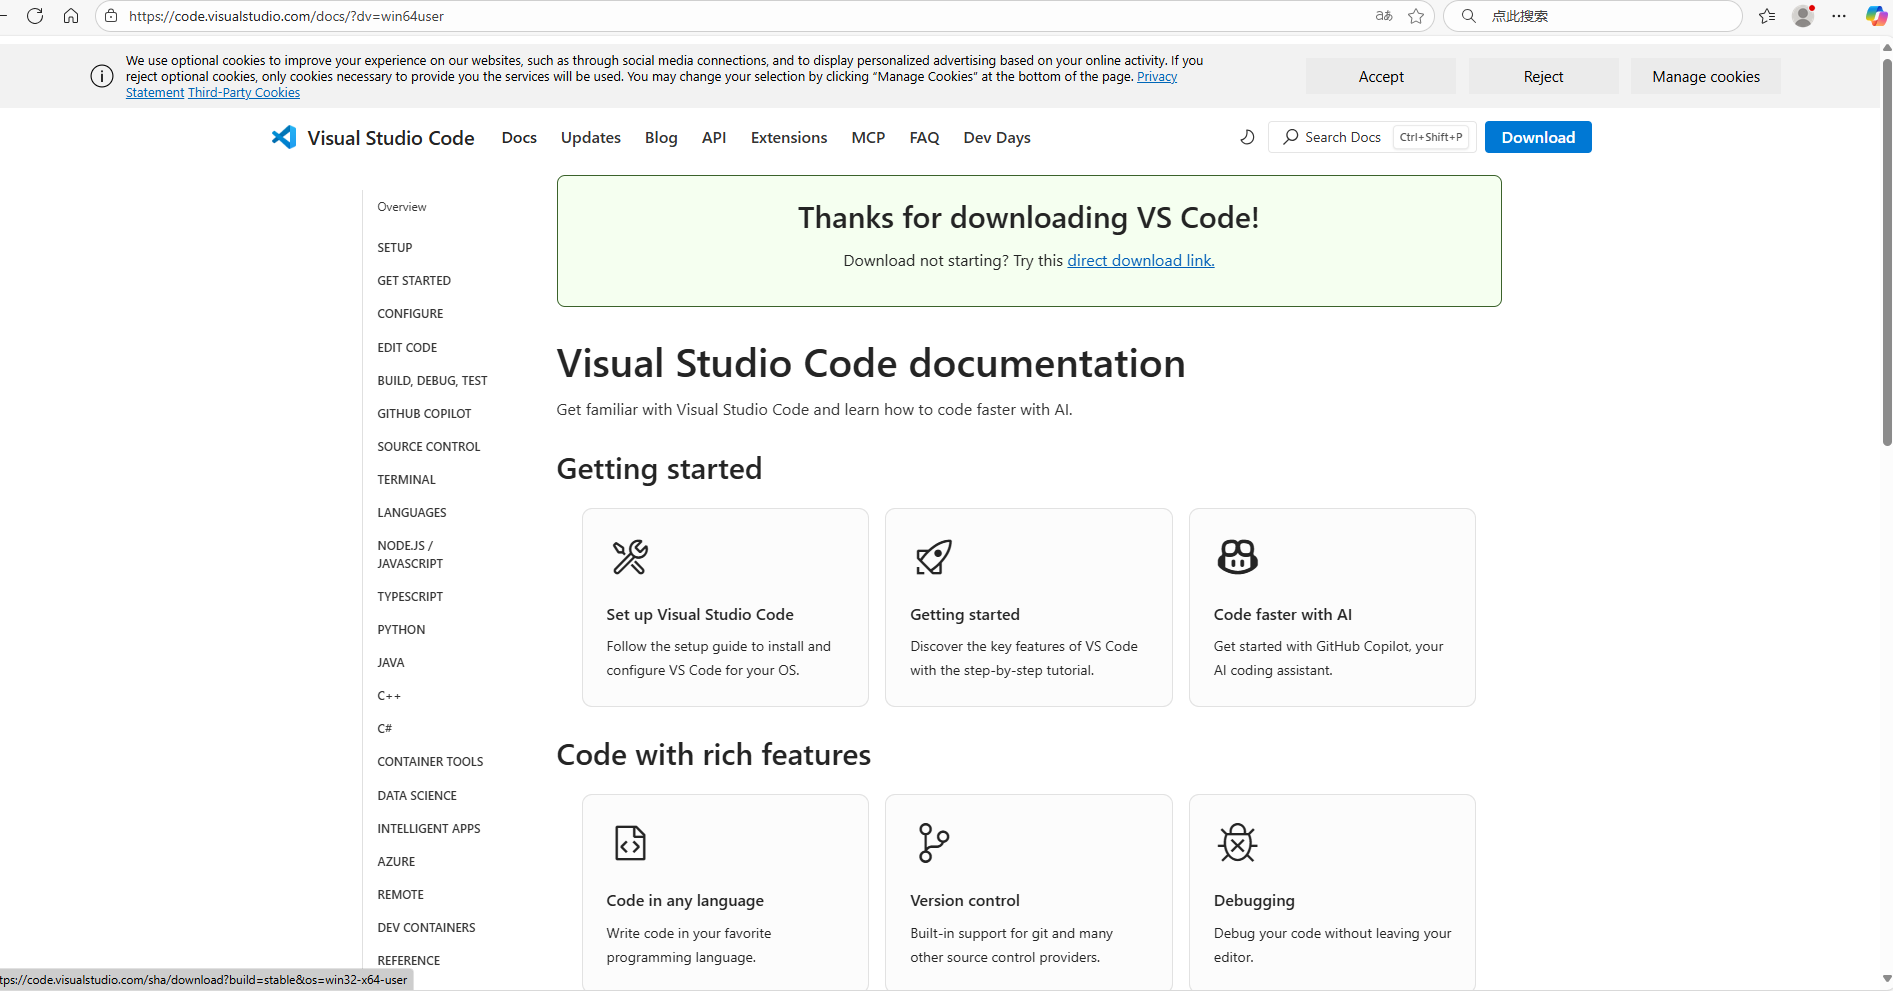Screen dimensions: 1893x991
Task: Click the Search Docs field
Action: (1372, 137)
